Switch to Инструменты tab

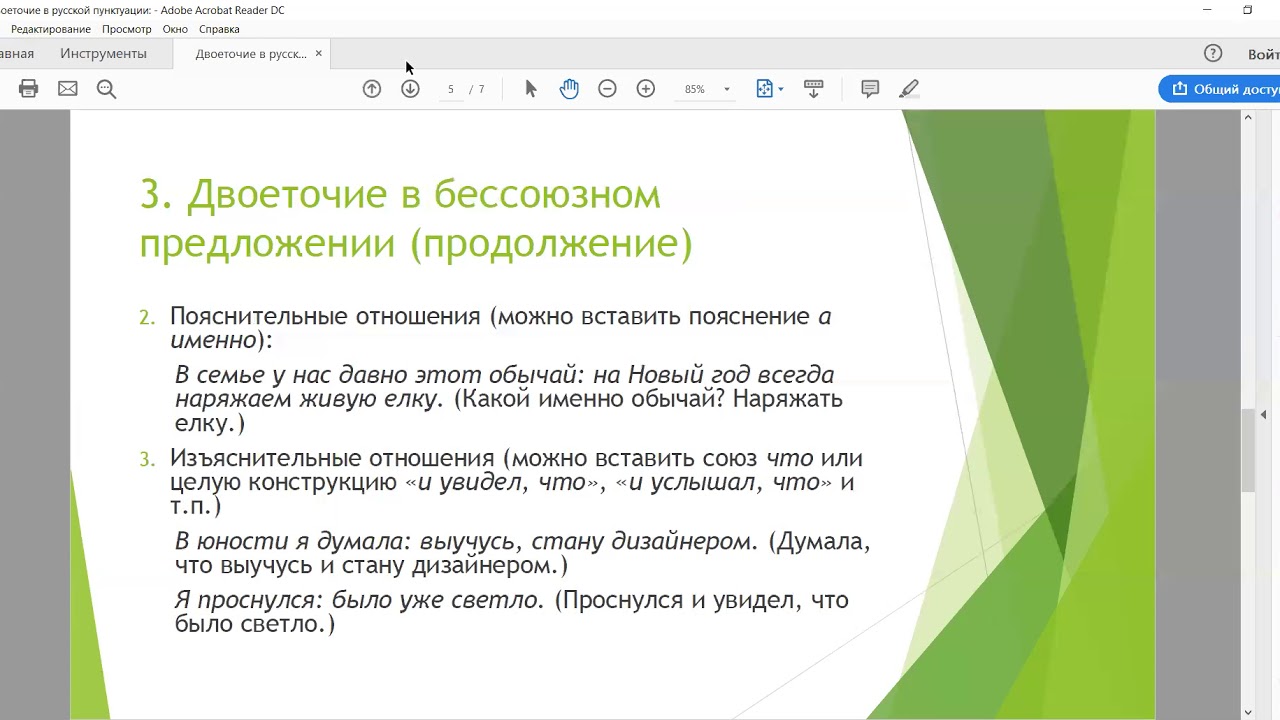(x=103, y=54)
